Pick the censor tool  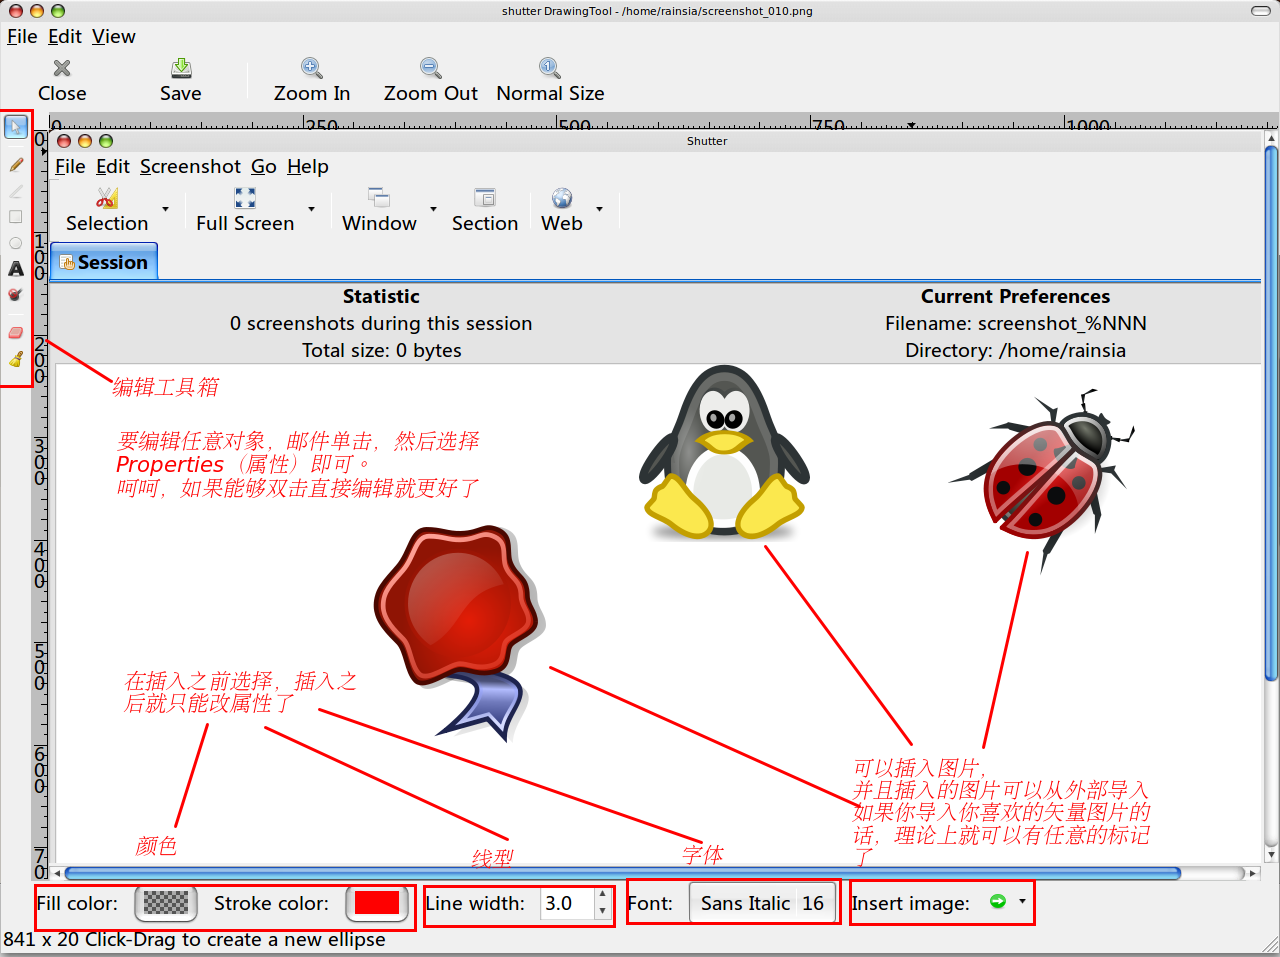(16, 294)
